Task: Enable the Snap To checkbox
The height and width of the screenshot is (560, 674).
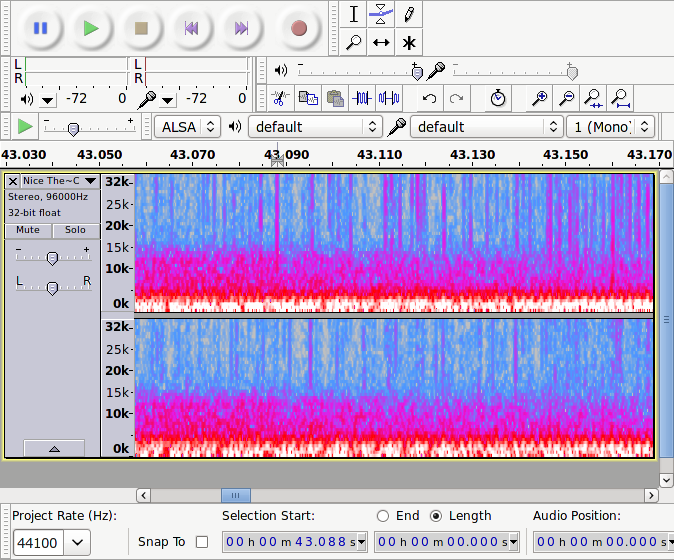Action: 202,542
